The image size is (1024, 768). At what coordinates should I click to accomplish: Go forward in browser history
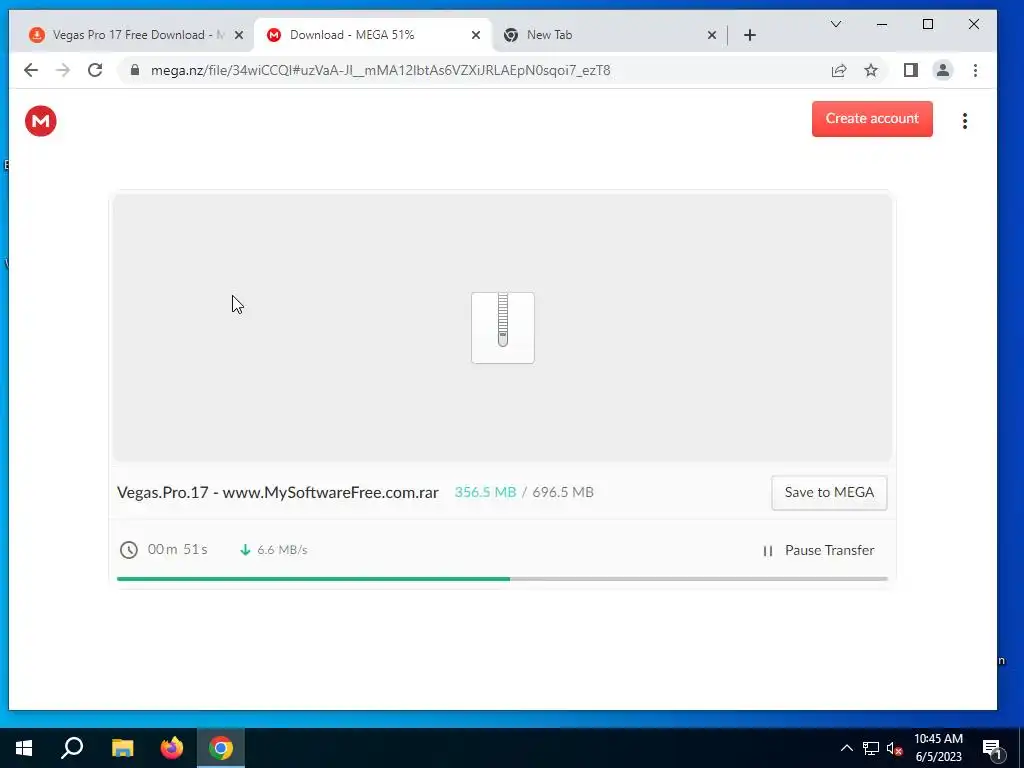point(63,71)
